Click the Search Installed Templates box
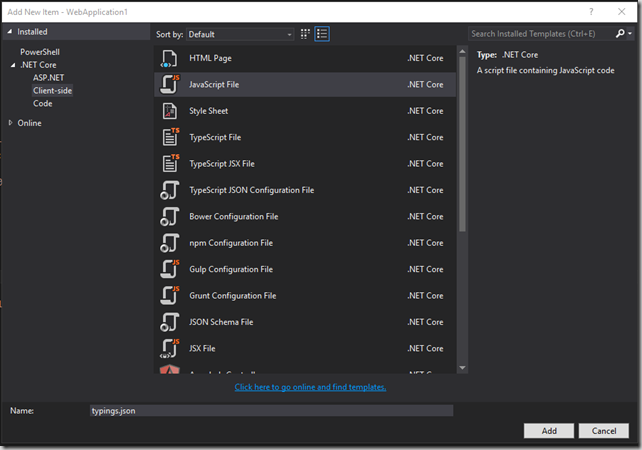The height and width of the screenshot is (450, 642). (x=541, y=34)
